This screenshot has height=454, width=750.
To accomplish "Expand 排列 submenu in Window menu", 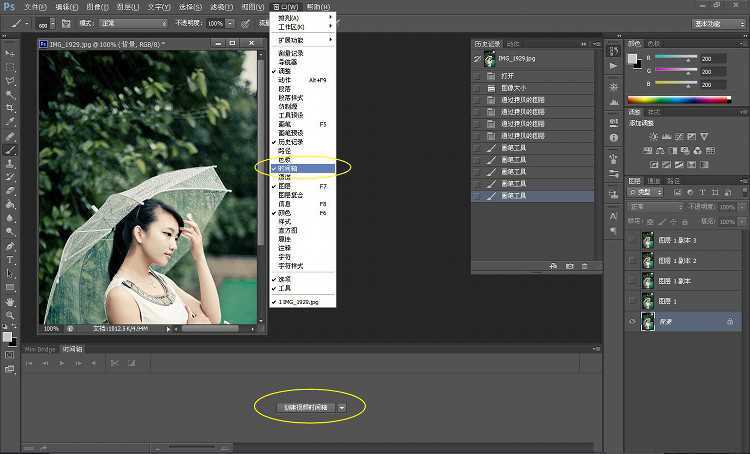I will (303, 18).
